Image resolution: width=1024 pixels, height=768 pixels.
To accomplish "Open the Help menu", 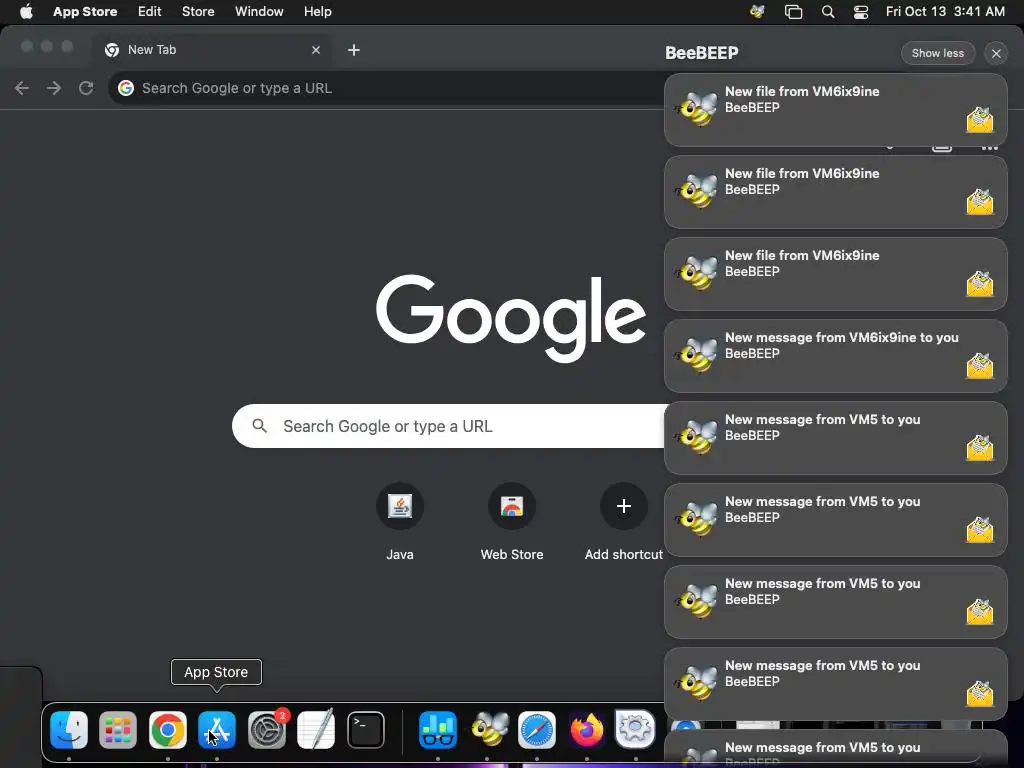I will [317, 12].
